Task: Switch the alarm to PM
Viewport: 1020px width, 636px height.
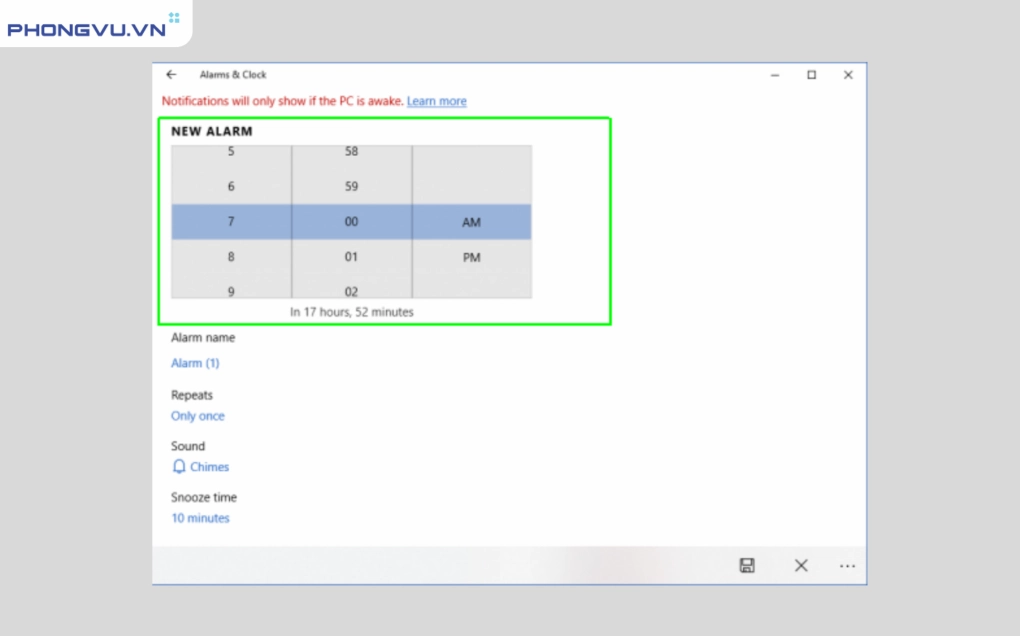Action: coord(471,258)
